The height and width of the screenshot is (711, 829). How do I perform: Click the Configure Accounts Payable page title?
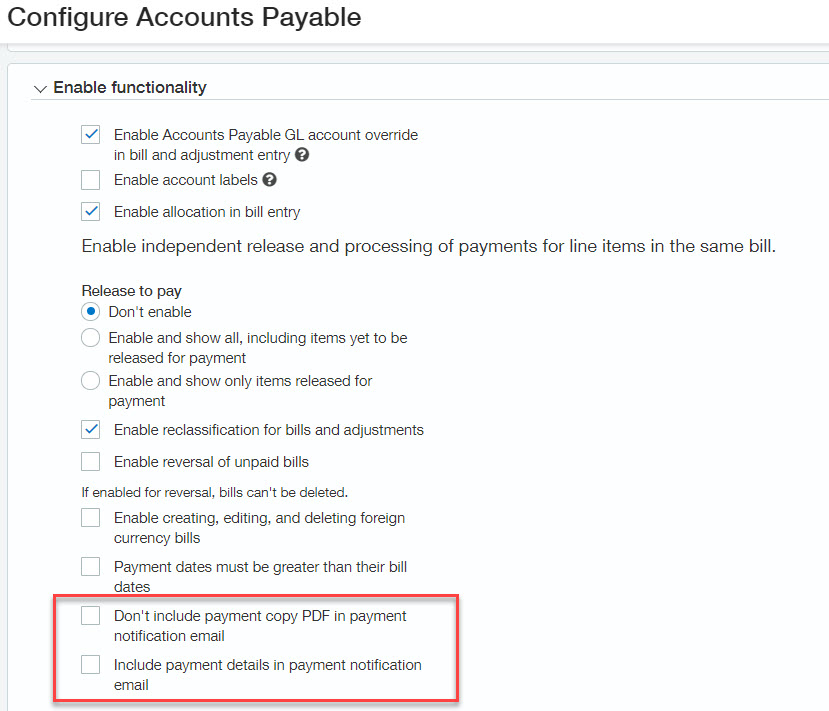click(185, 17)
